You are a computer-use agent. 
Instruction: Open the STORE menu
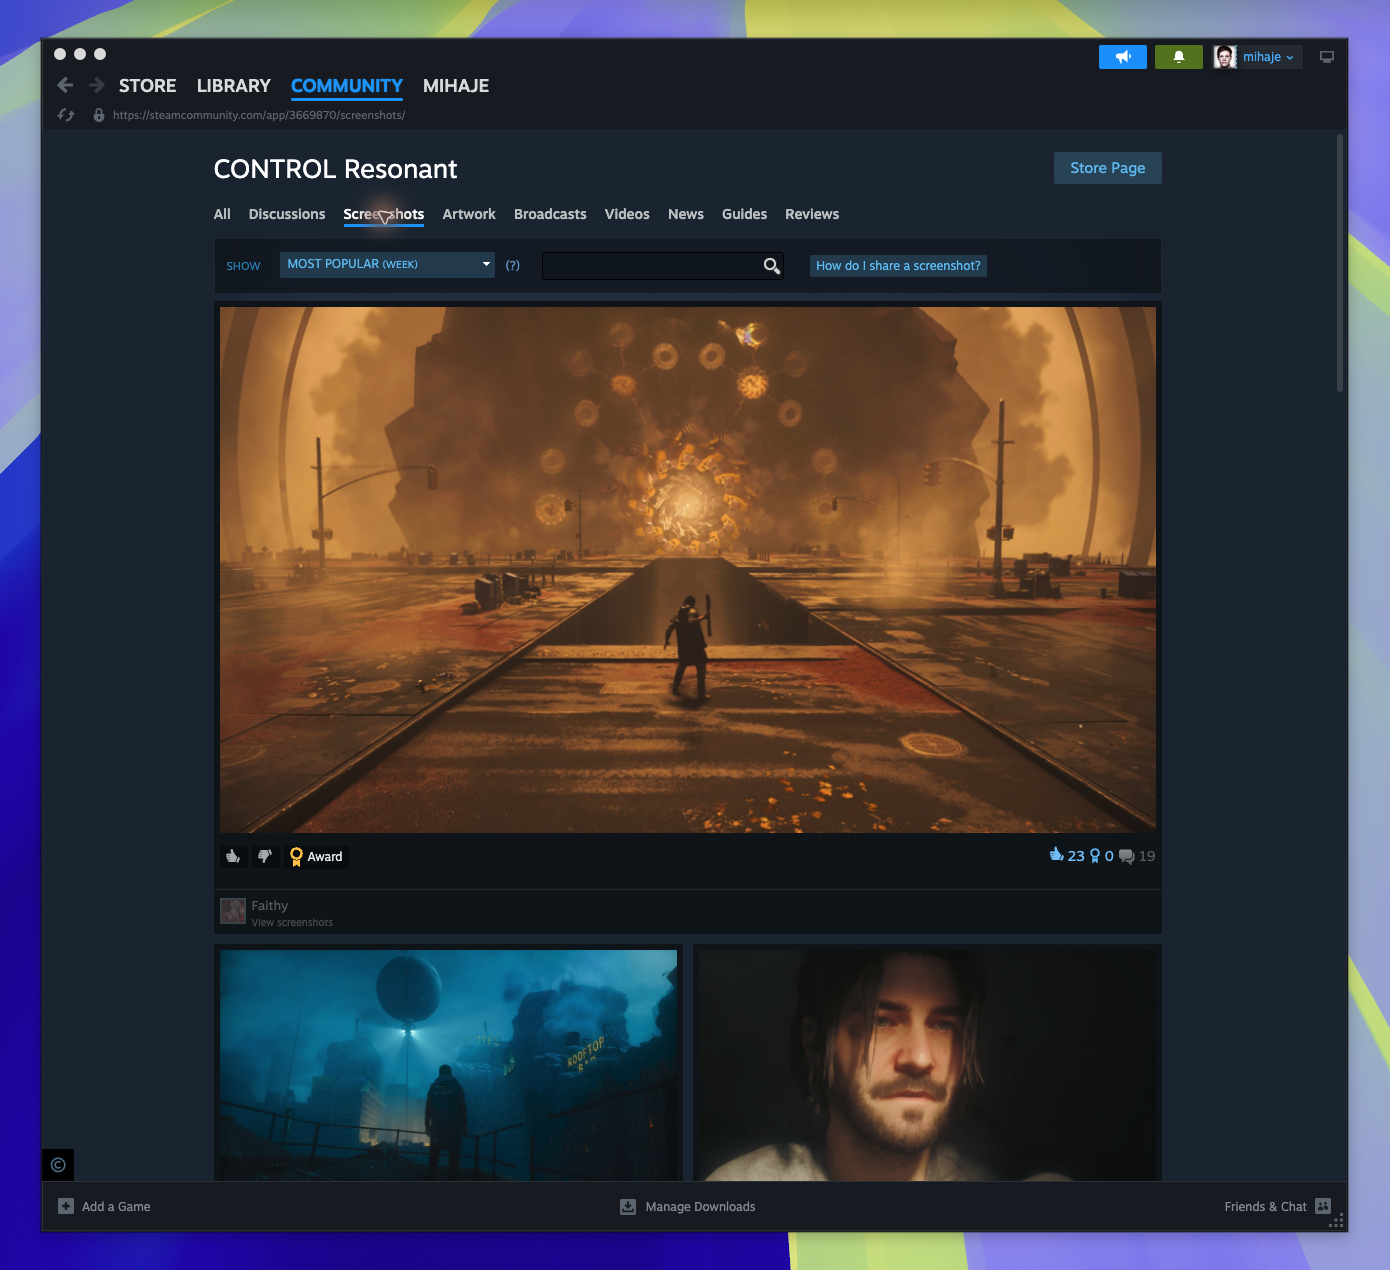(147, 86)
